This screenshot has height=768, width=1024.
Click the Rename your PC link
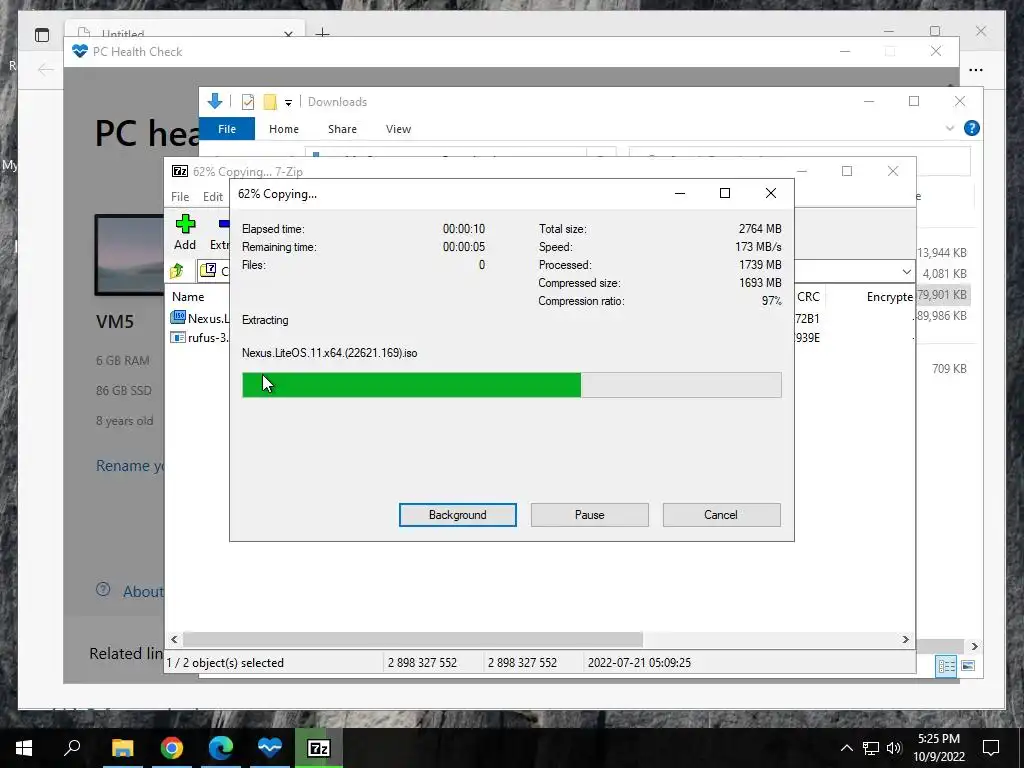click(129, 466)
